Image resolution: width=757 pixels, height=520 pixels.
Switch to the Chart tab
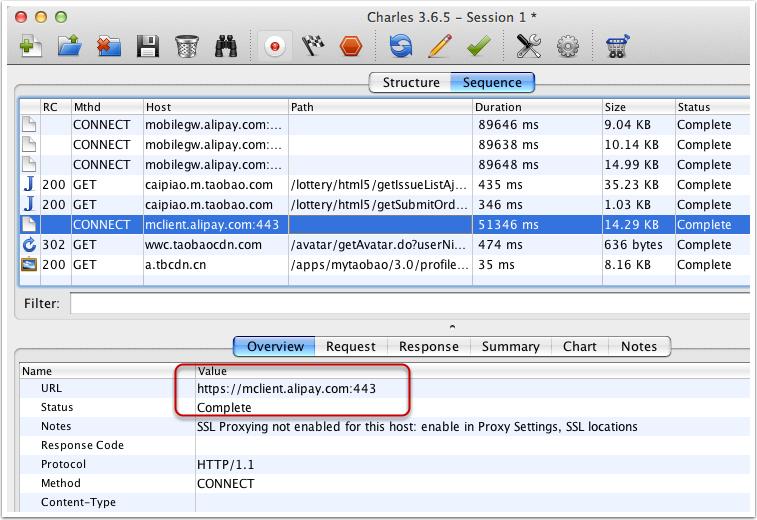[579, 347]
